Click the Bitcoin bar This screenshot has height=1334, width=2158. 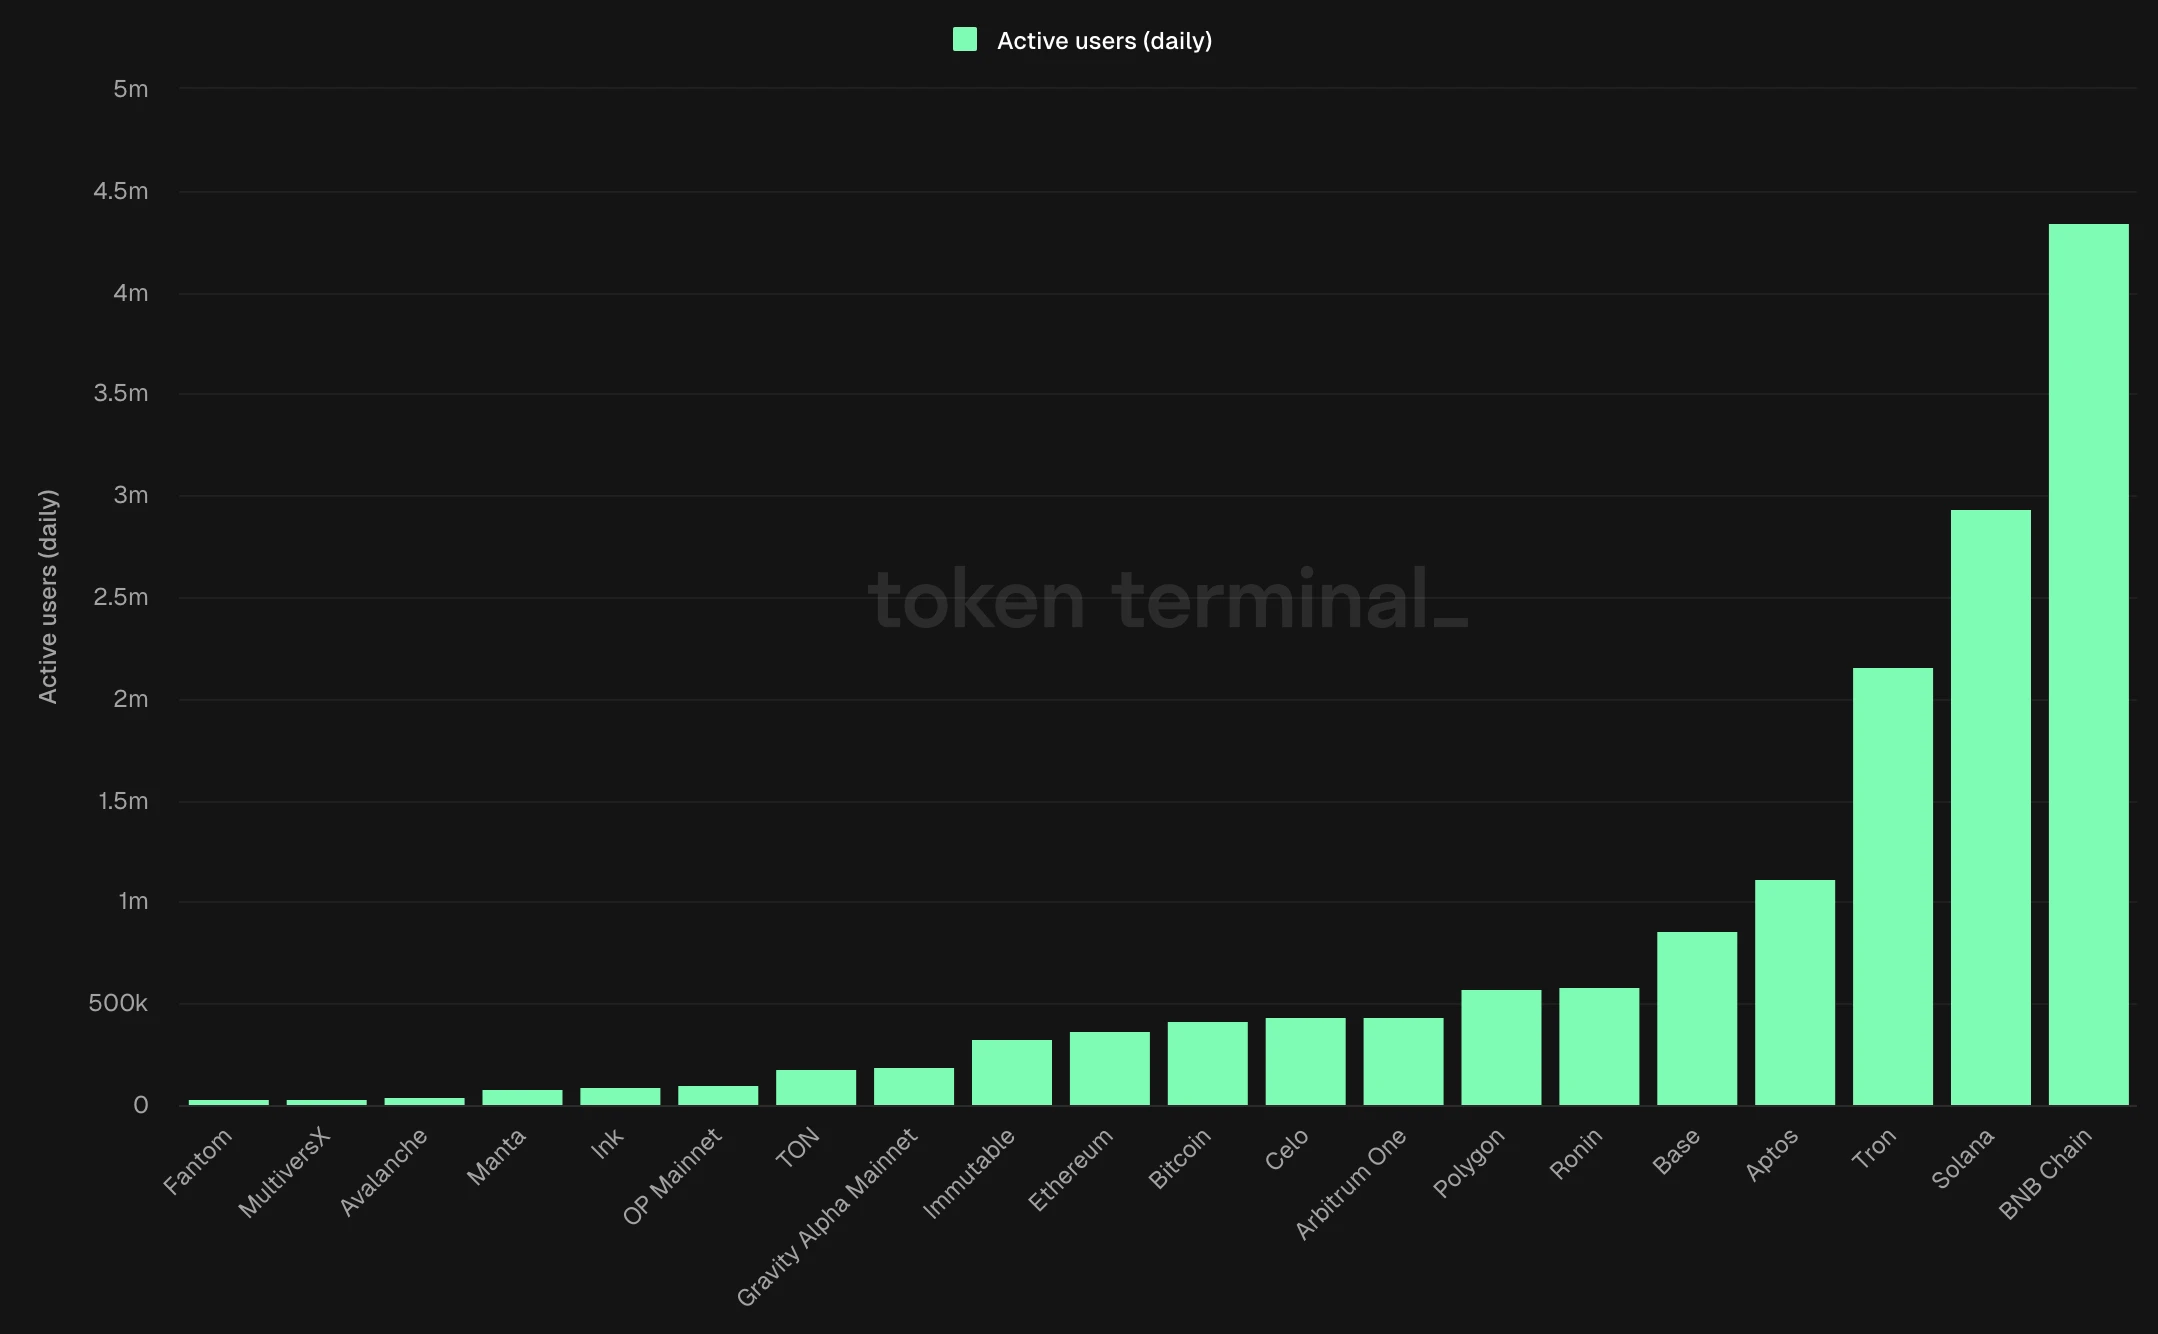[x=1207, y=1063]
